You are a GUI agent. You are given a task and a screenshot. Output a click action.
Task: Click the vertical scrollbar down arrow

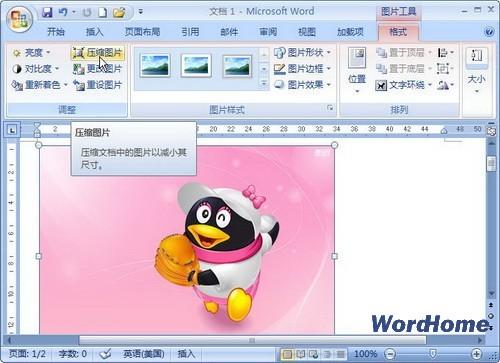(492, 294)
